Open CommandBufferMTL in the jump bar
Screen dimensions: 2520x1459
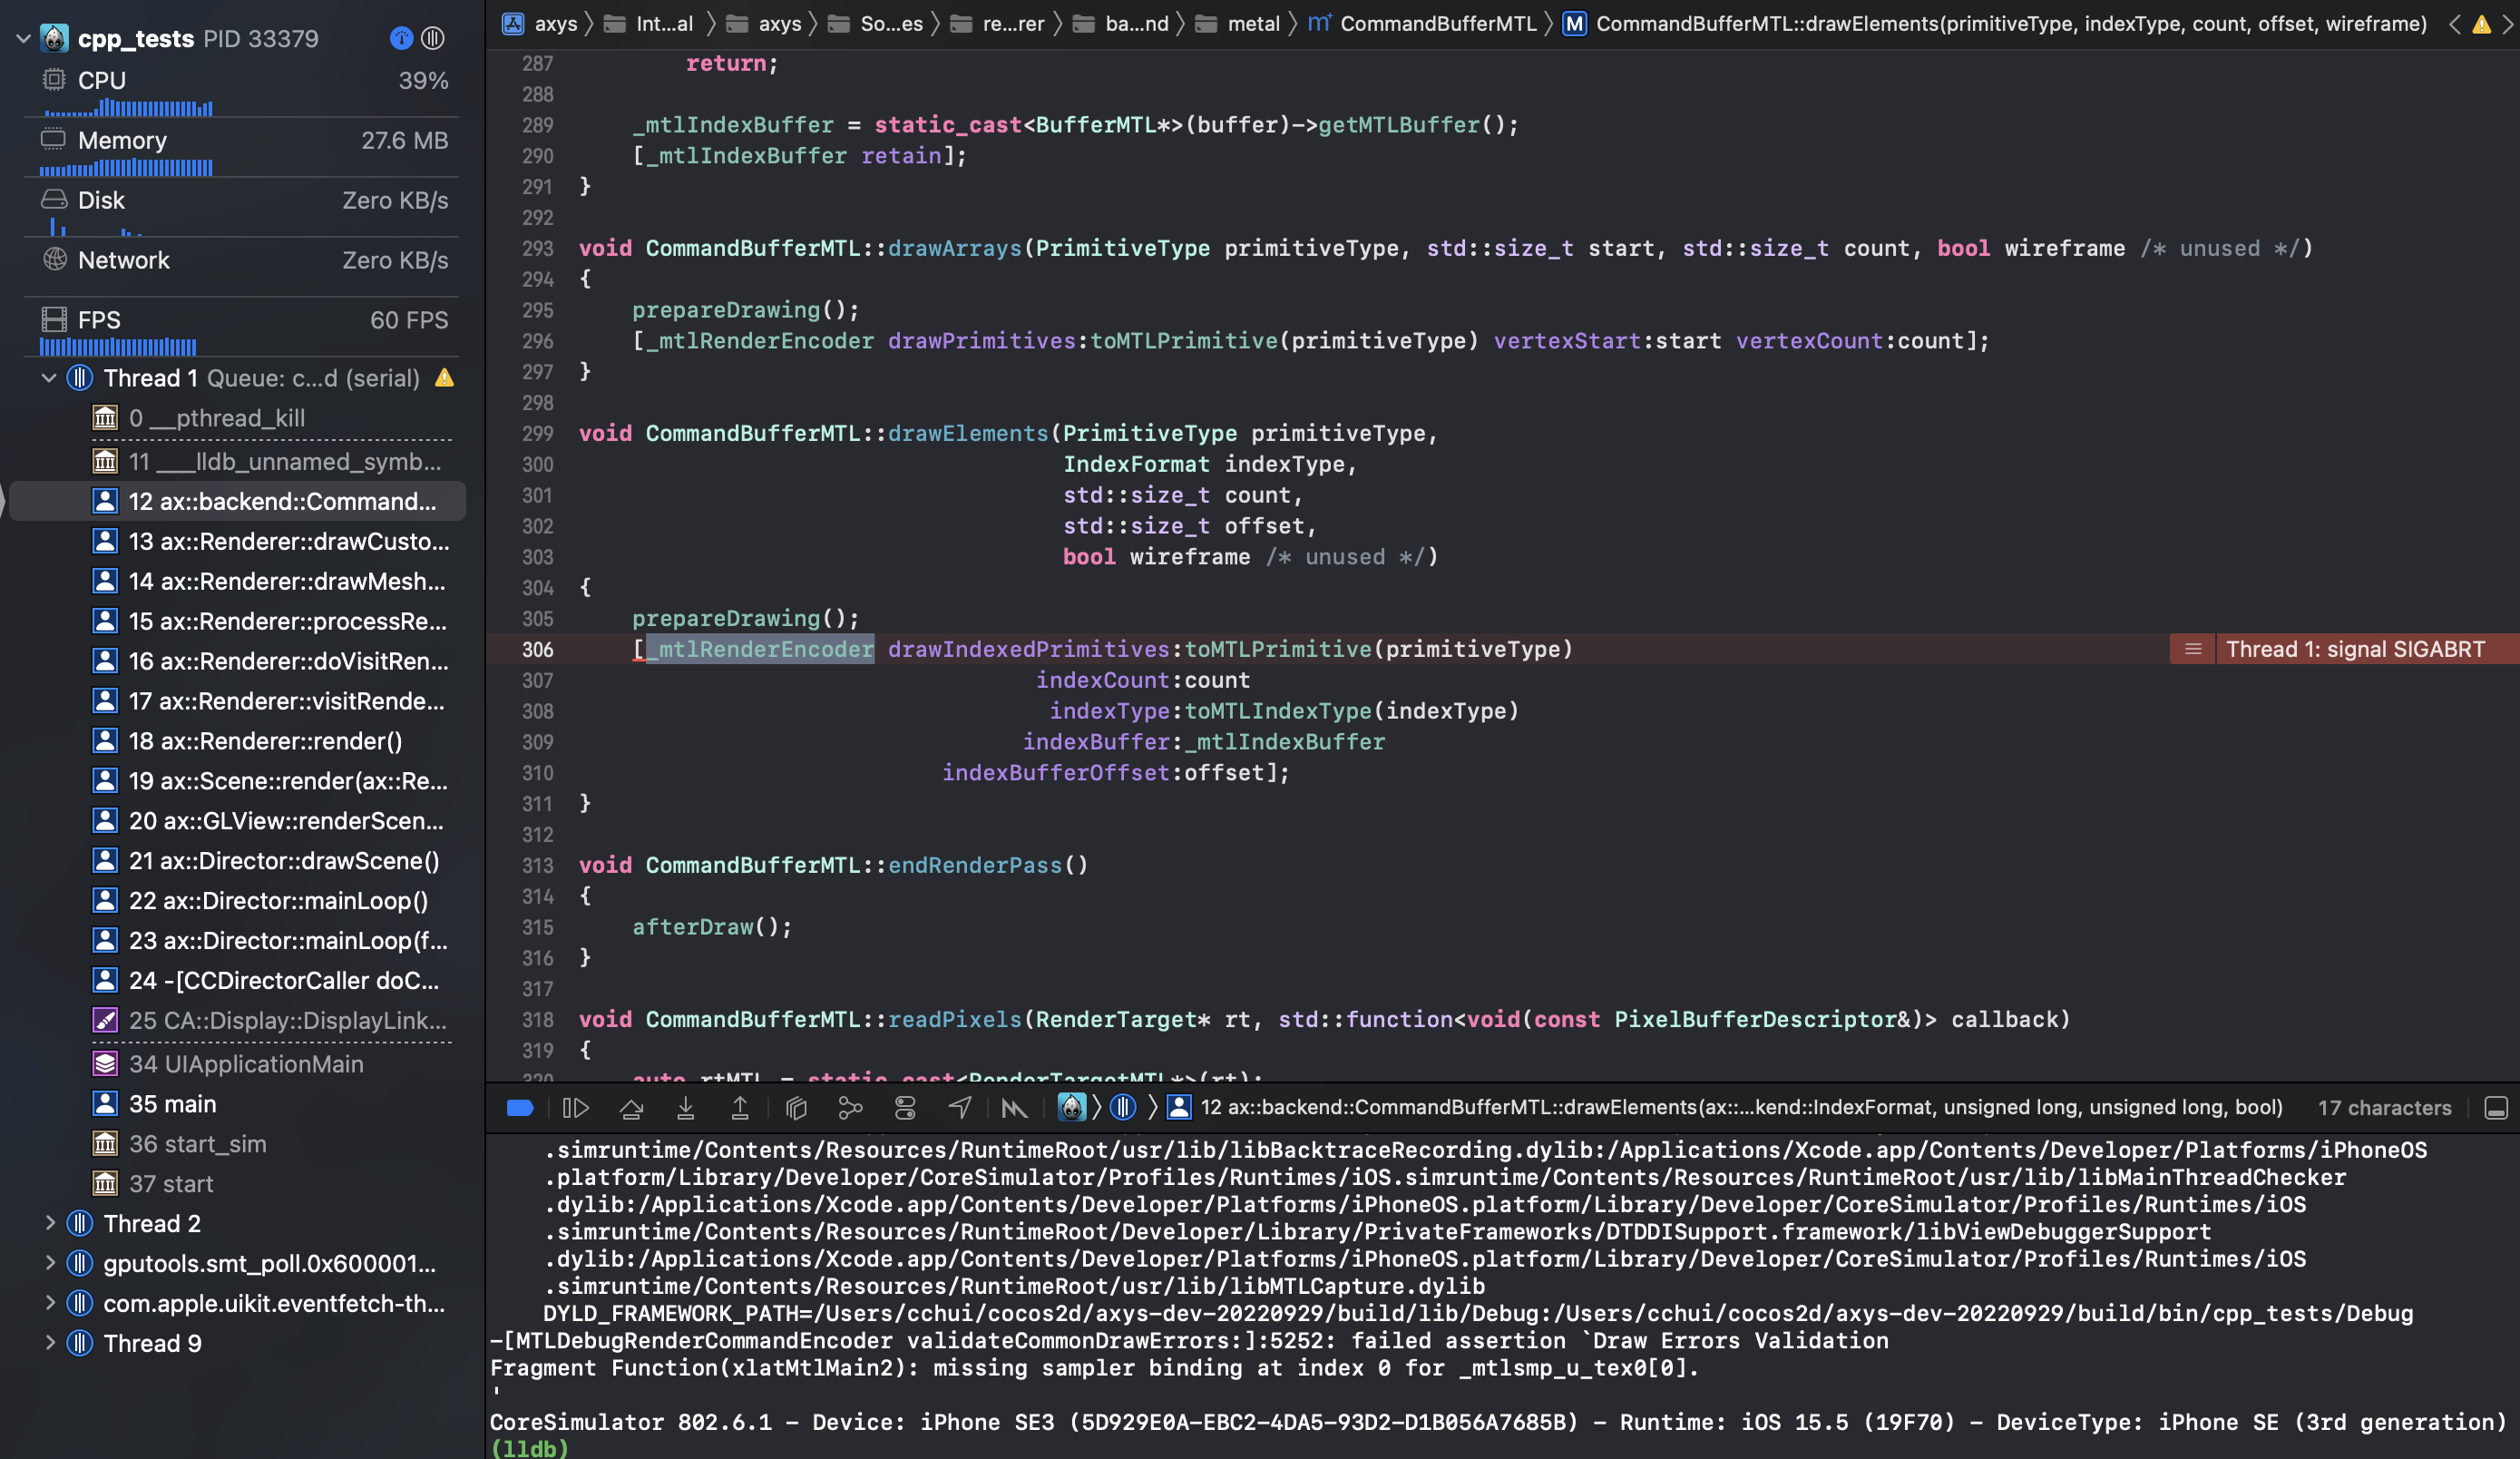click(x=1435, y=23)
